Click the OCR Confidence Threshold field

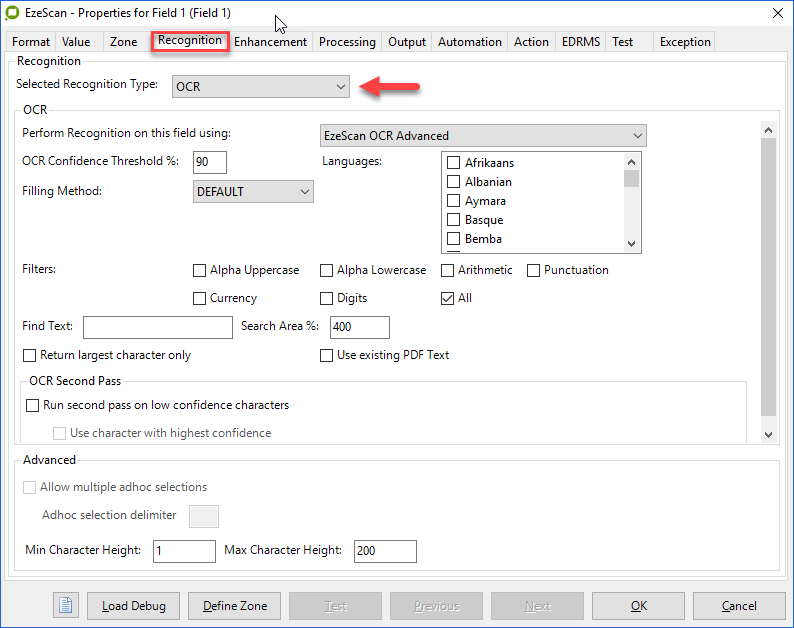pos(210,162)
